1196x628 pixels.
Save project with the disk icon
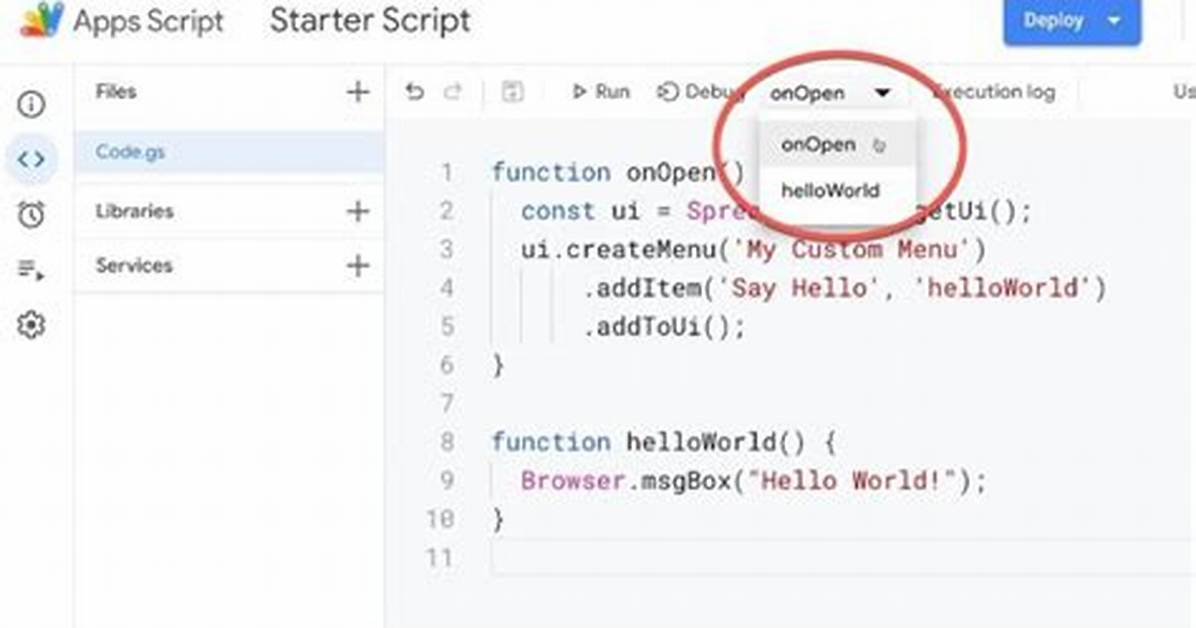pos(512,92)
